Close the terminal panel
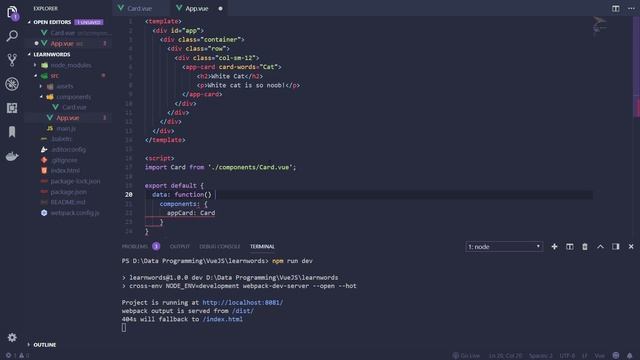Viewport: 640px width, 360px height. click(x=631, y=247)
